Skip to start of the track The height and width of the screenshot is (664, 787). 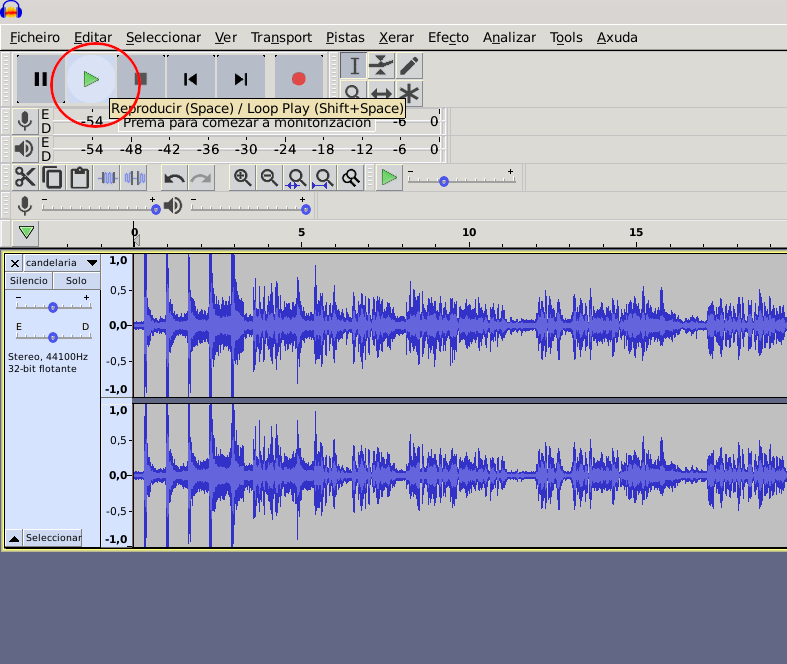(x=191, y=79)
